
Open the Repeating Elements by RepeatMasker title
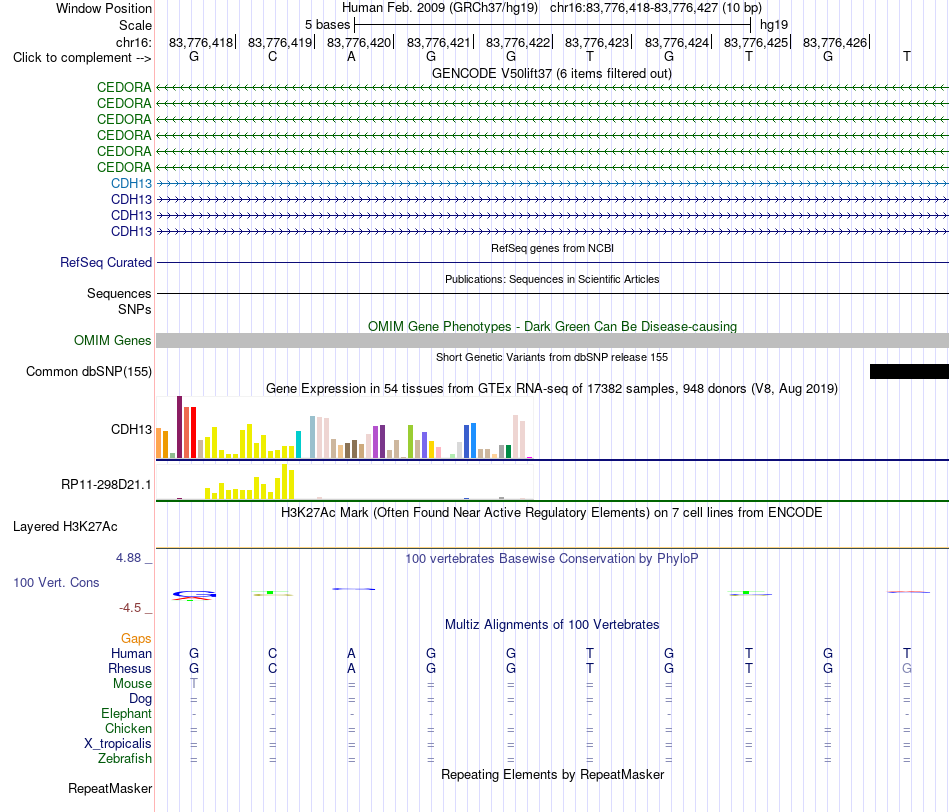pyautogui.click(x=552, y=774)
